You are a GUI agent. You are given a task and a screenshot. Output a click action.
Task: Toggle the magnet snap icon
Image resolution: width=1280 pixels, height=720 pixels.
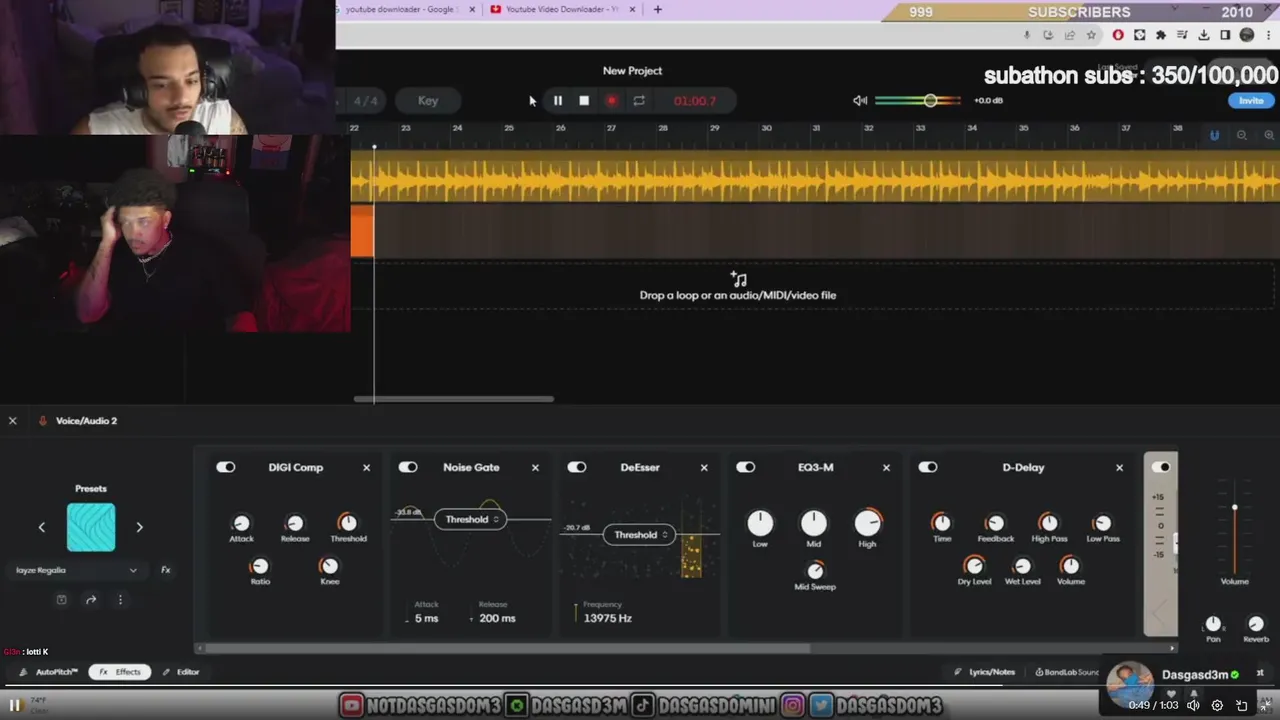[1214, 135]
